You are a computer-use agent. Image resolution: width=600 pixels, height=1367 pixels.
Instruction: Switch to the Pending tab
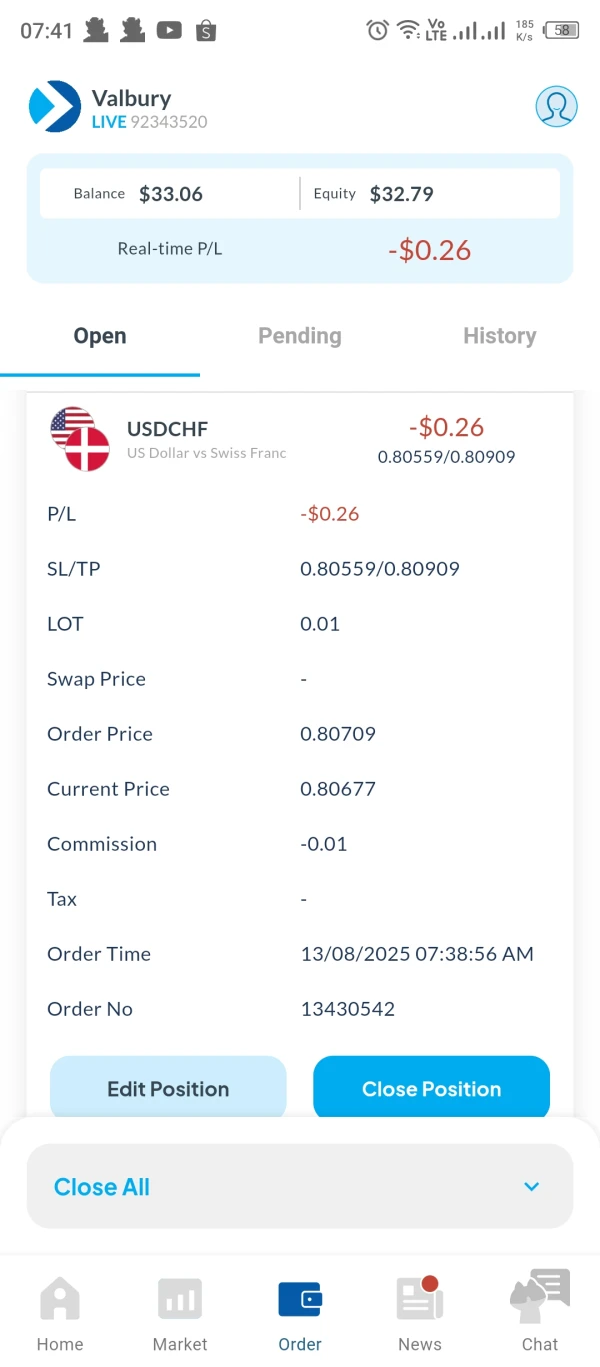coord(300,336)
